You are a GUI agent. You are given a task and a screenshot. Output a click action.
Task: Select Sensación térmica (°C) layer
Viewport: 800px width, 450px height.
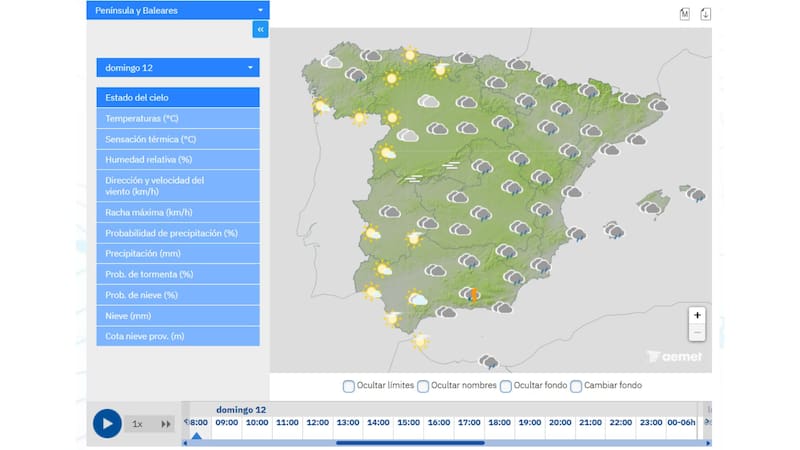tap(178, 139)
